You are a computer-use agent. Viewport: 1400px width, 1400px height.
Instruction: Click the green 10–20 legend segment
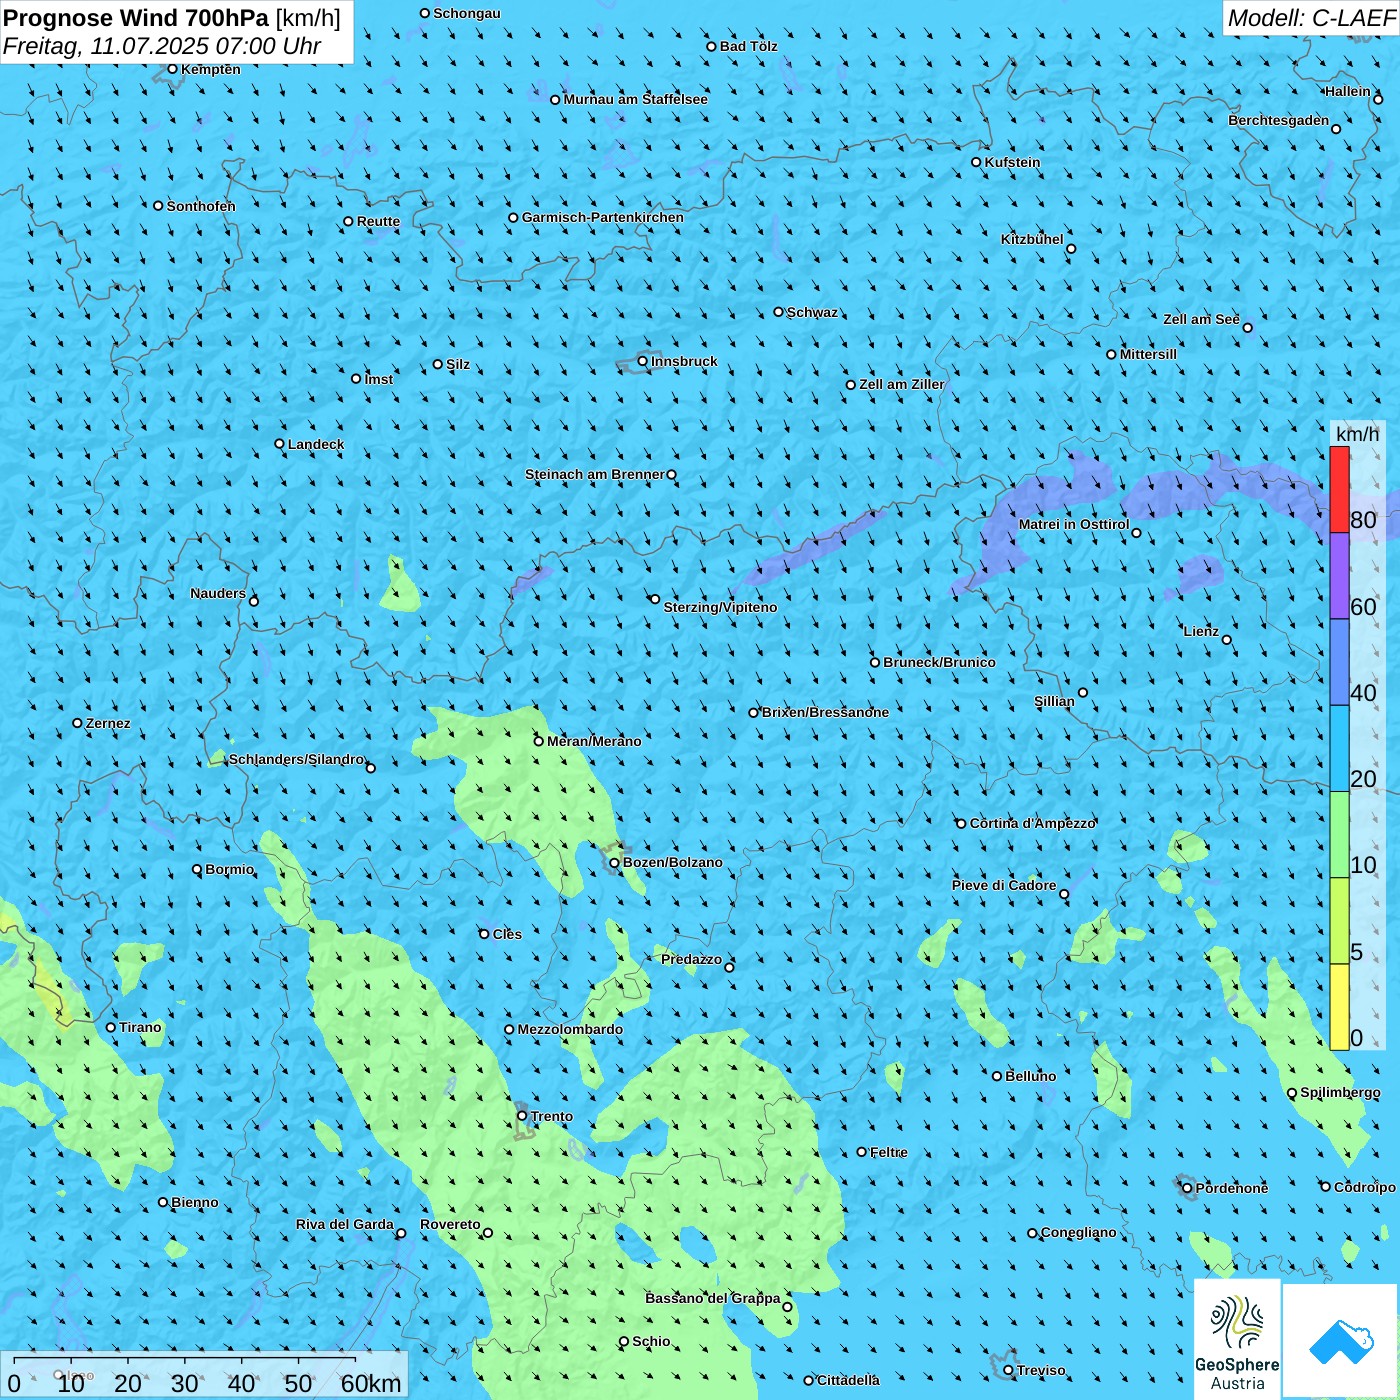click(1339, 835)
